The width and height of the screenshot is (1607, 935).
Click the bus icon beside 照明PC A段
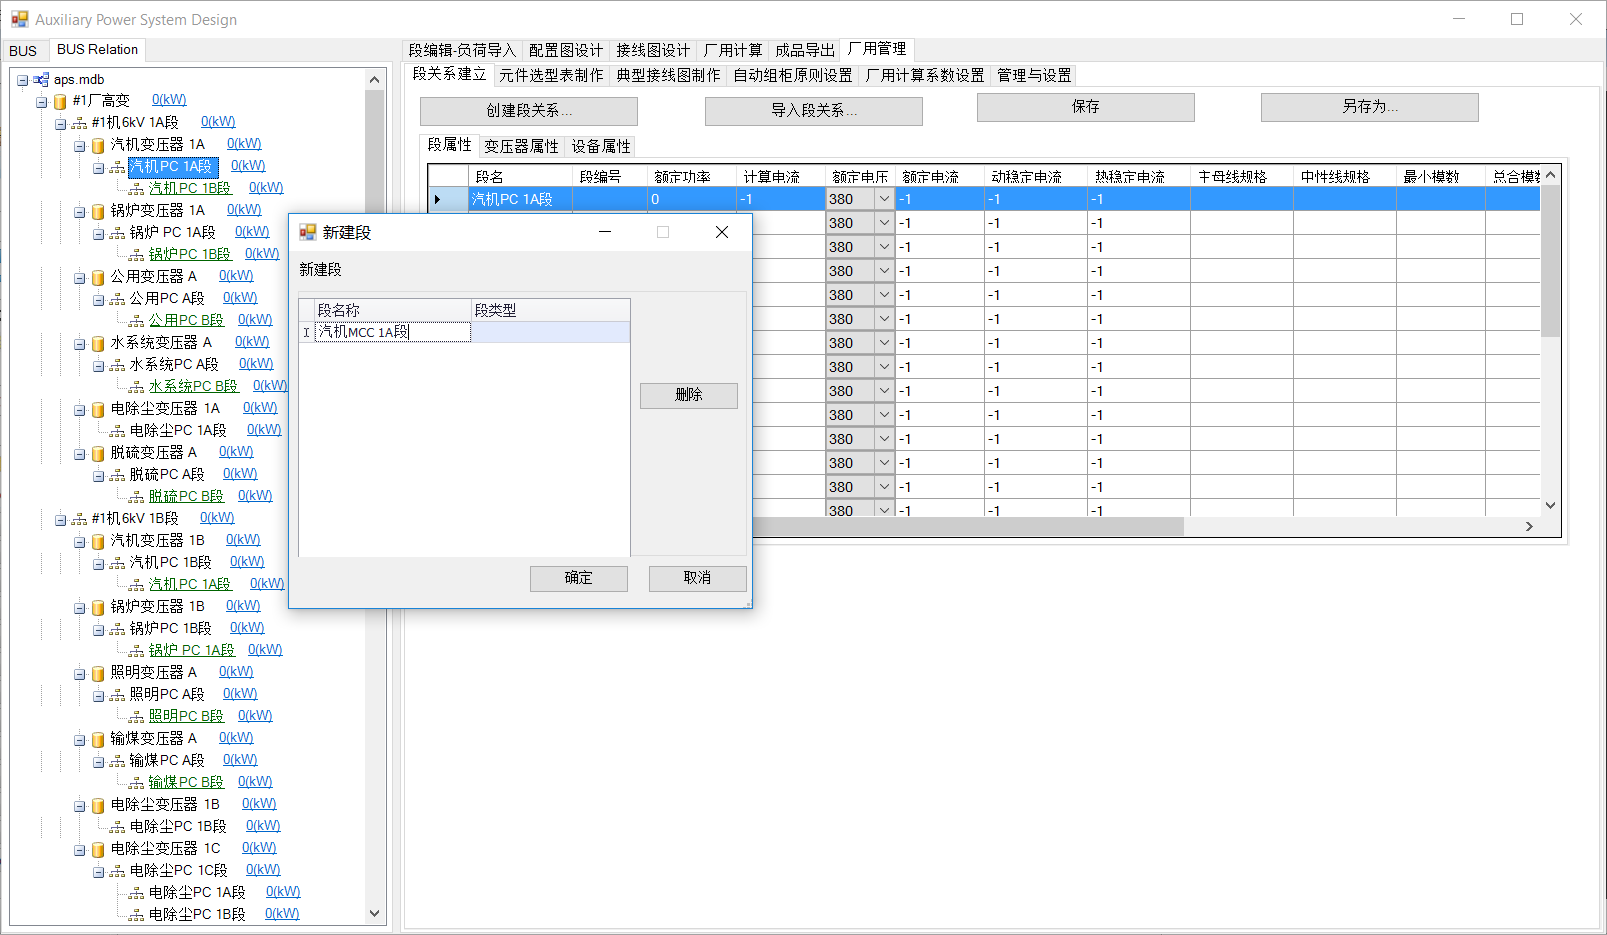click(117, 695)
